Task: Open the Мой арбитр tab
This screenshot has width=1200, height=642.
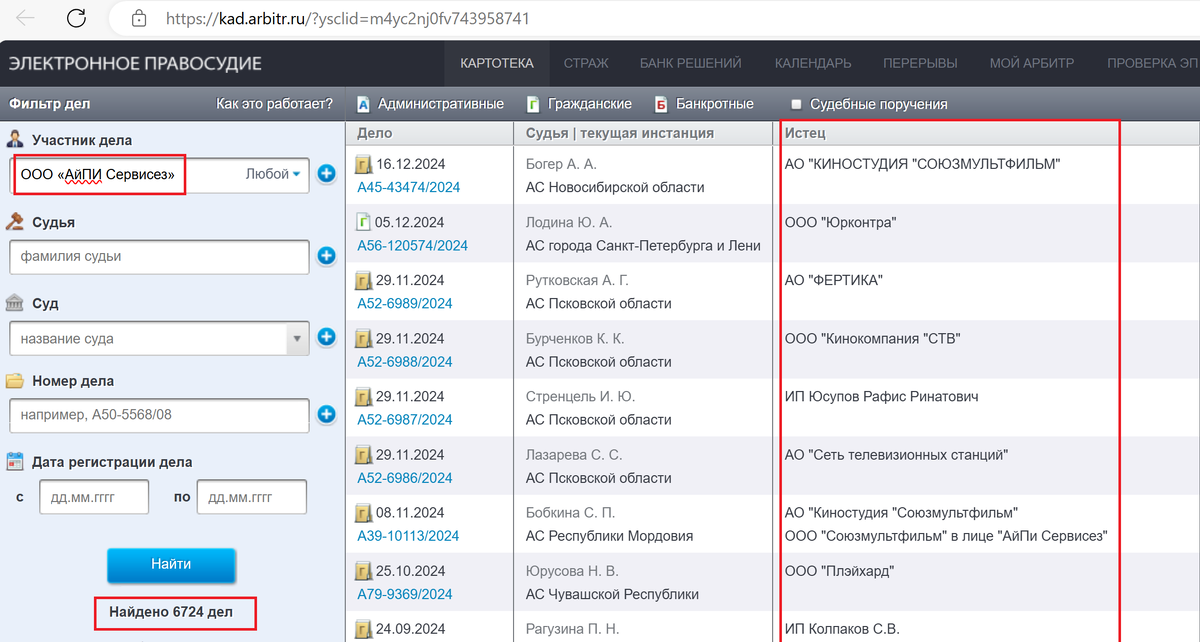Action: coord(1032,63)
